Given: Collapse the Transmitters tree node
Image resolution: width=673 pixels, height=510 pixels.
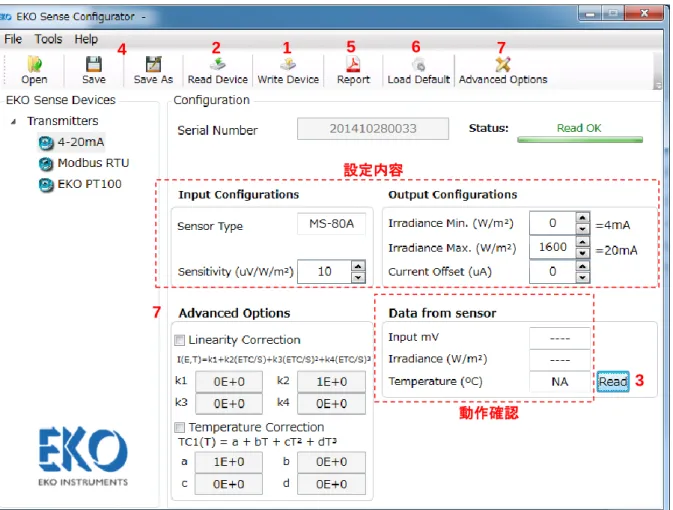Looking at the screenshot, I should tap(14, 121).
